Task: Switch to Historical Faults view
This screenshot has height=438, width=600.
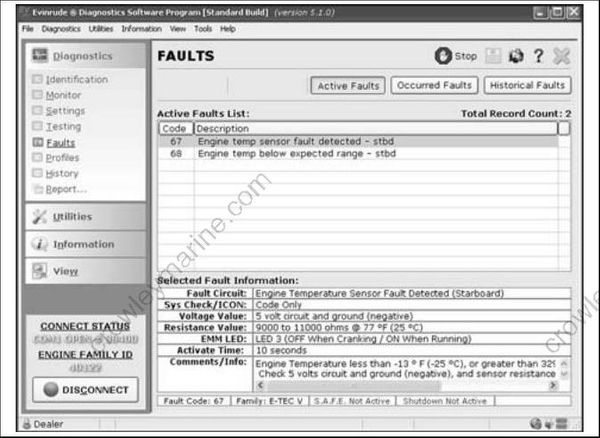Action: coord(527,86)
